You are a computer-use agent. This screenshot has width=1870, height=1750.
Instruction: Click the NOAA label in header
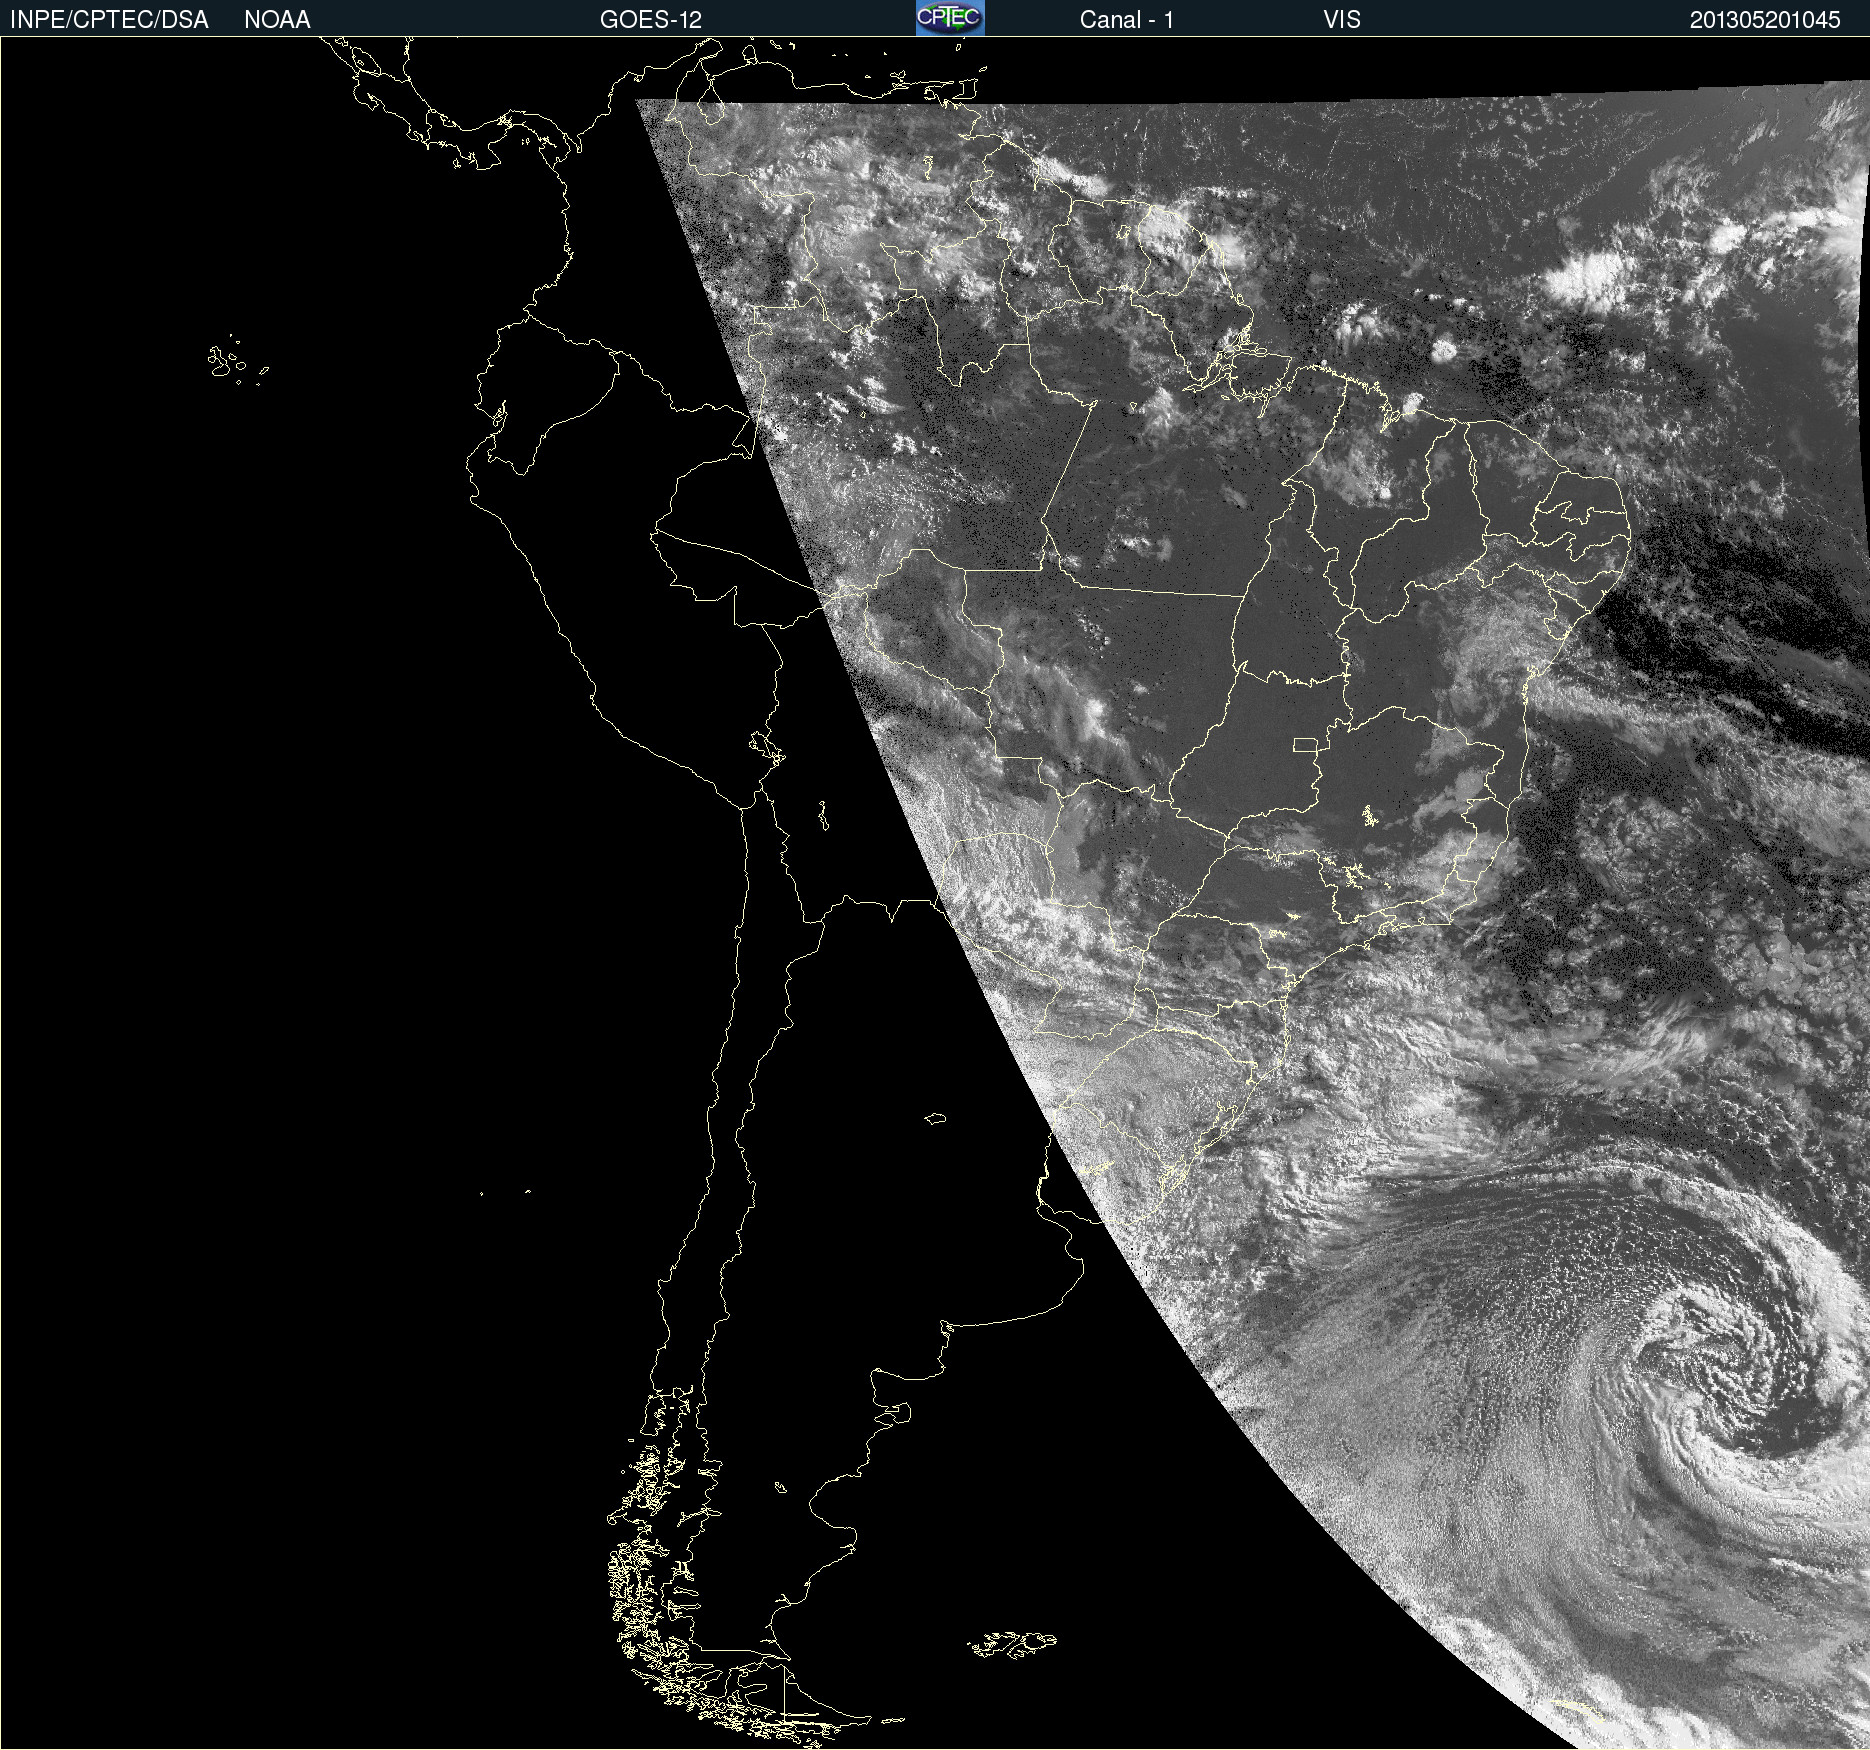click(x=277, y=20)
